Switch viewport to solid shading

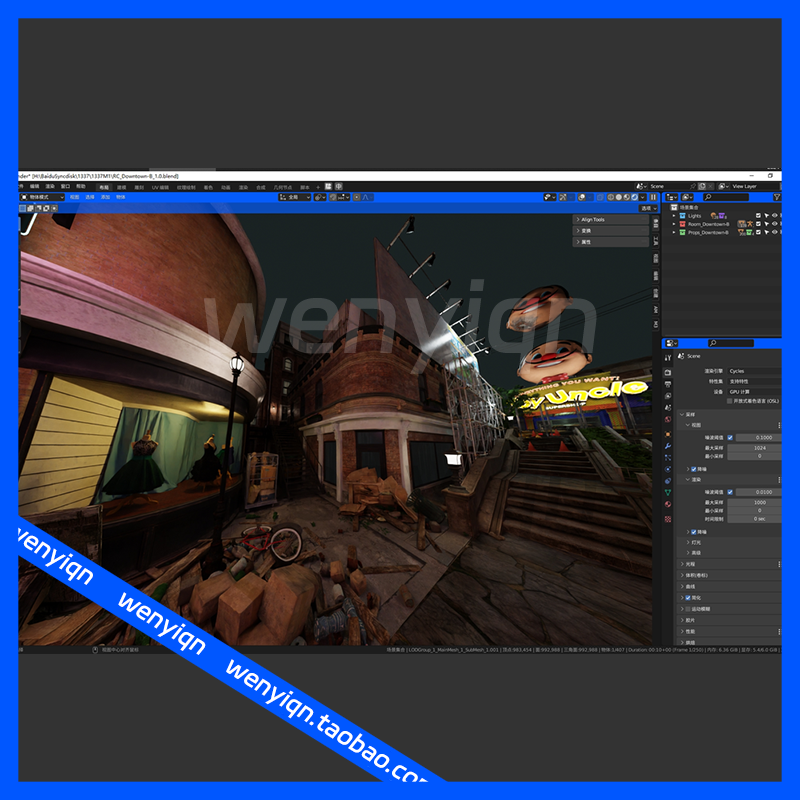tap(619, 197)
